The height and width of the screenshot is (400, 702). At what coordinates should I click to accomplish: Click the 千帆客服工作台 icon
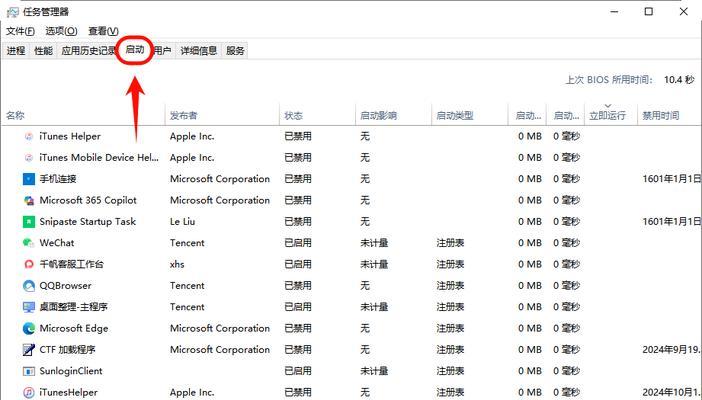click(x=29, y=264)
